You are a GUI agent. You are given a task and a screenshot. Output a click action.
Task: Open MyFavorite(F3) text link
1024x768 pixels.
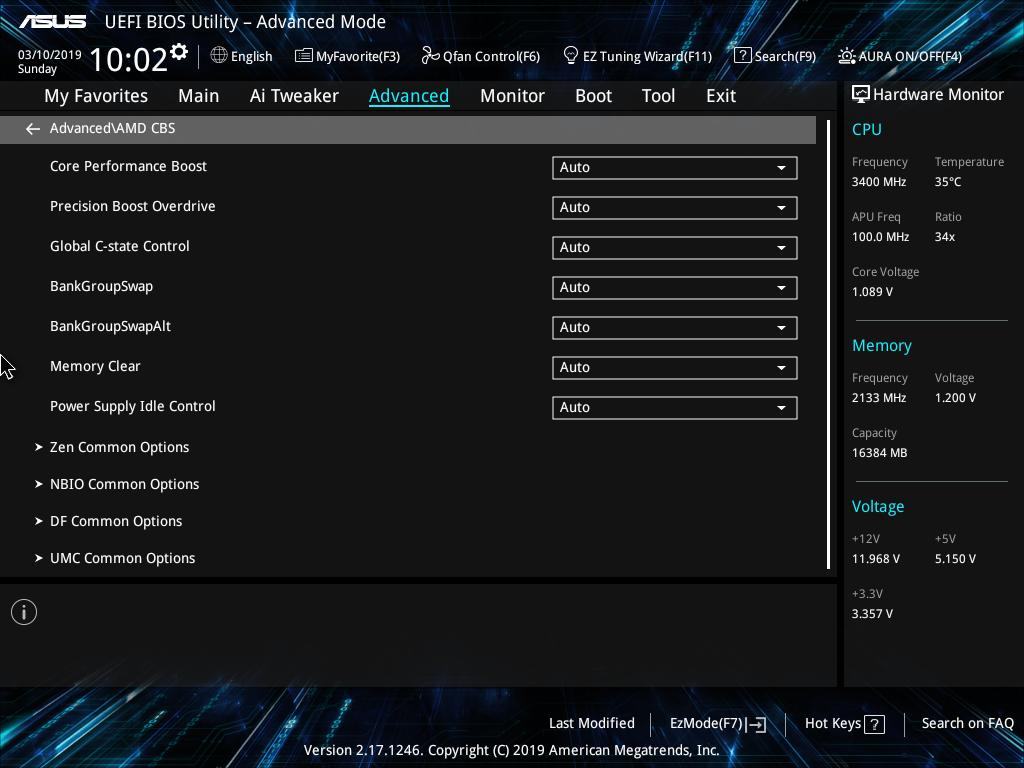[x=358, y=57]
